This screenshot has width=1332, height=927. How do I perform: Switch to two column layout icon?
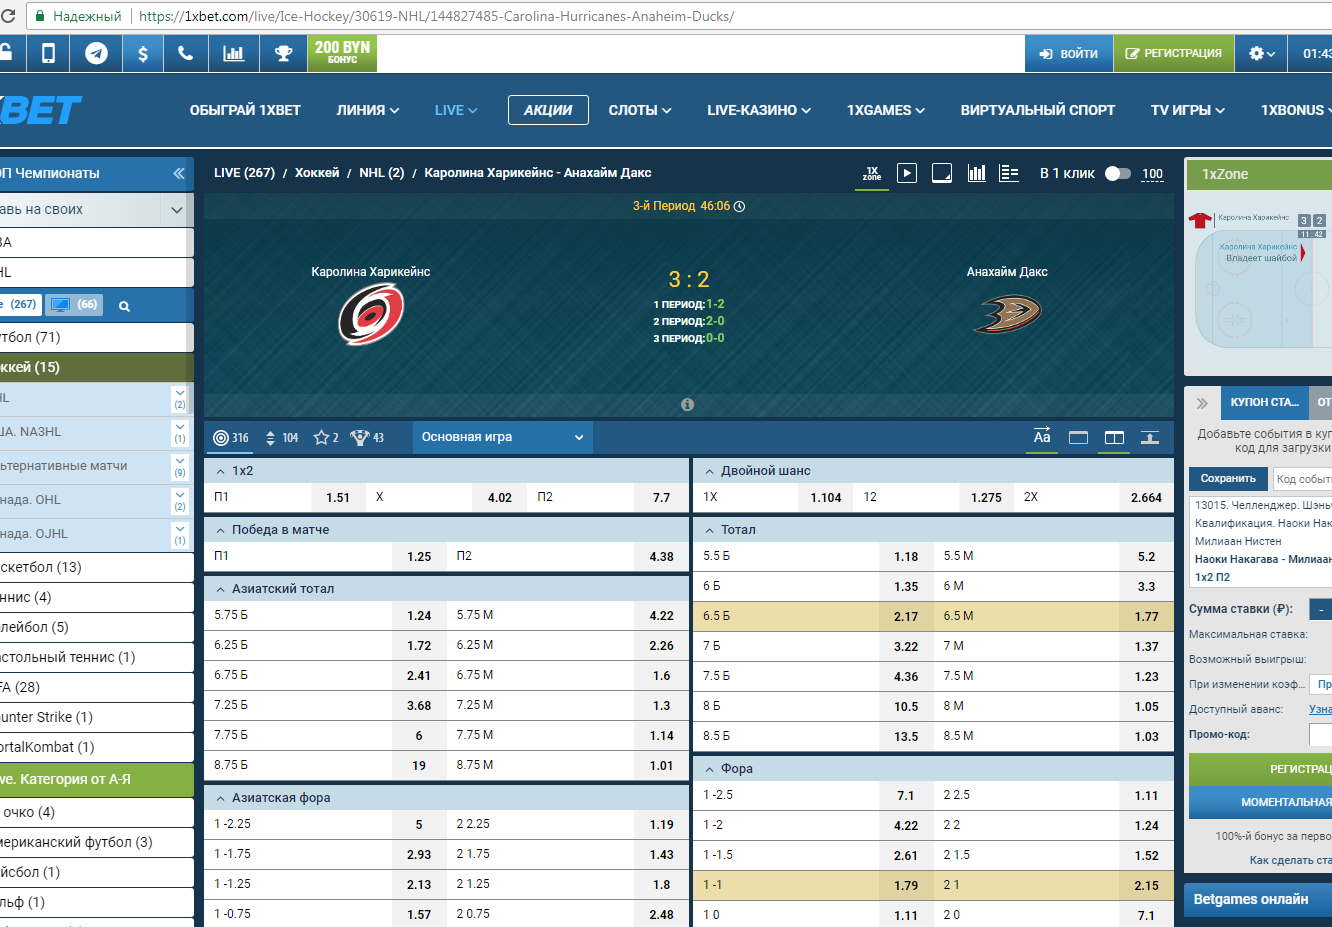coord(1114,437)
